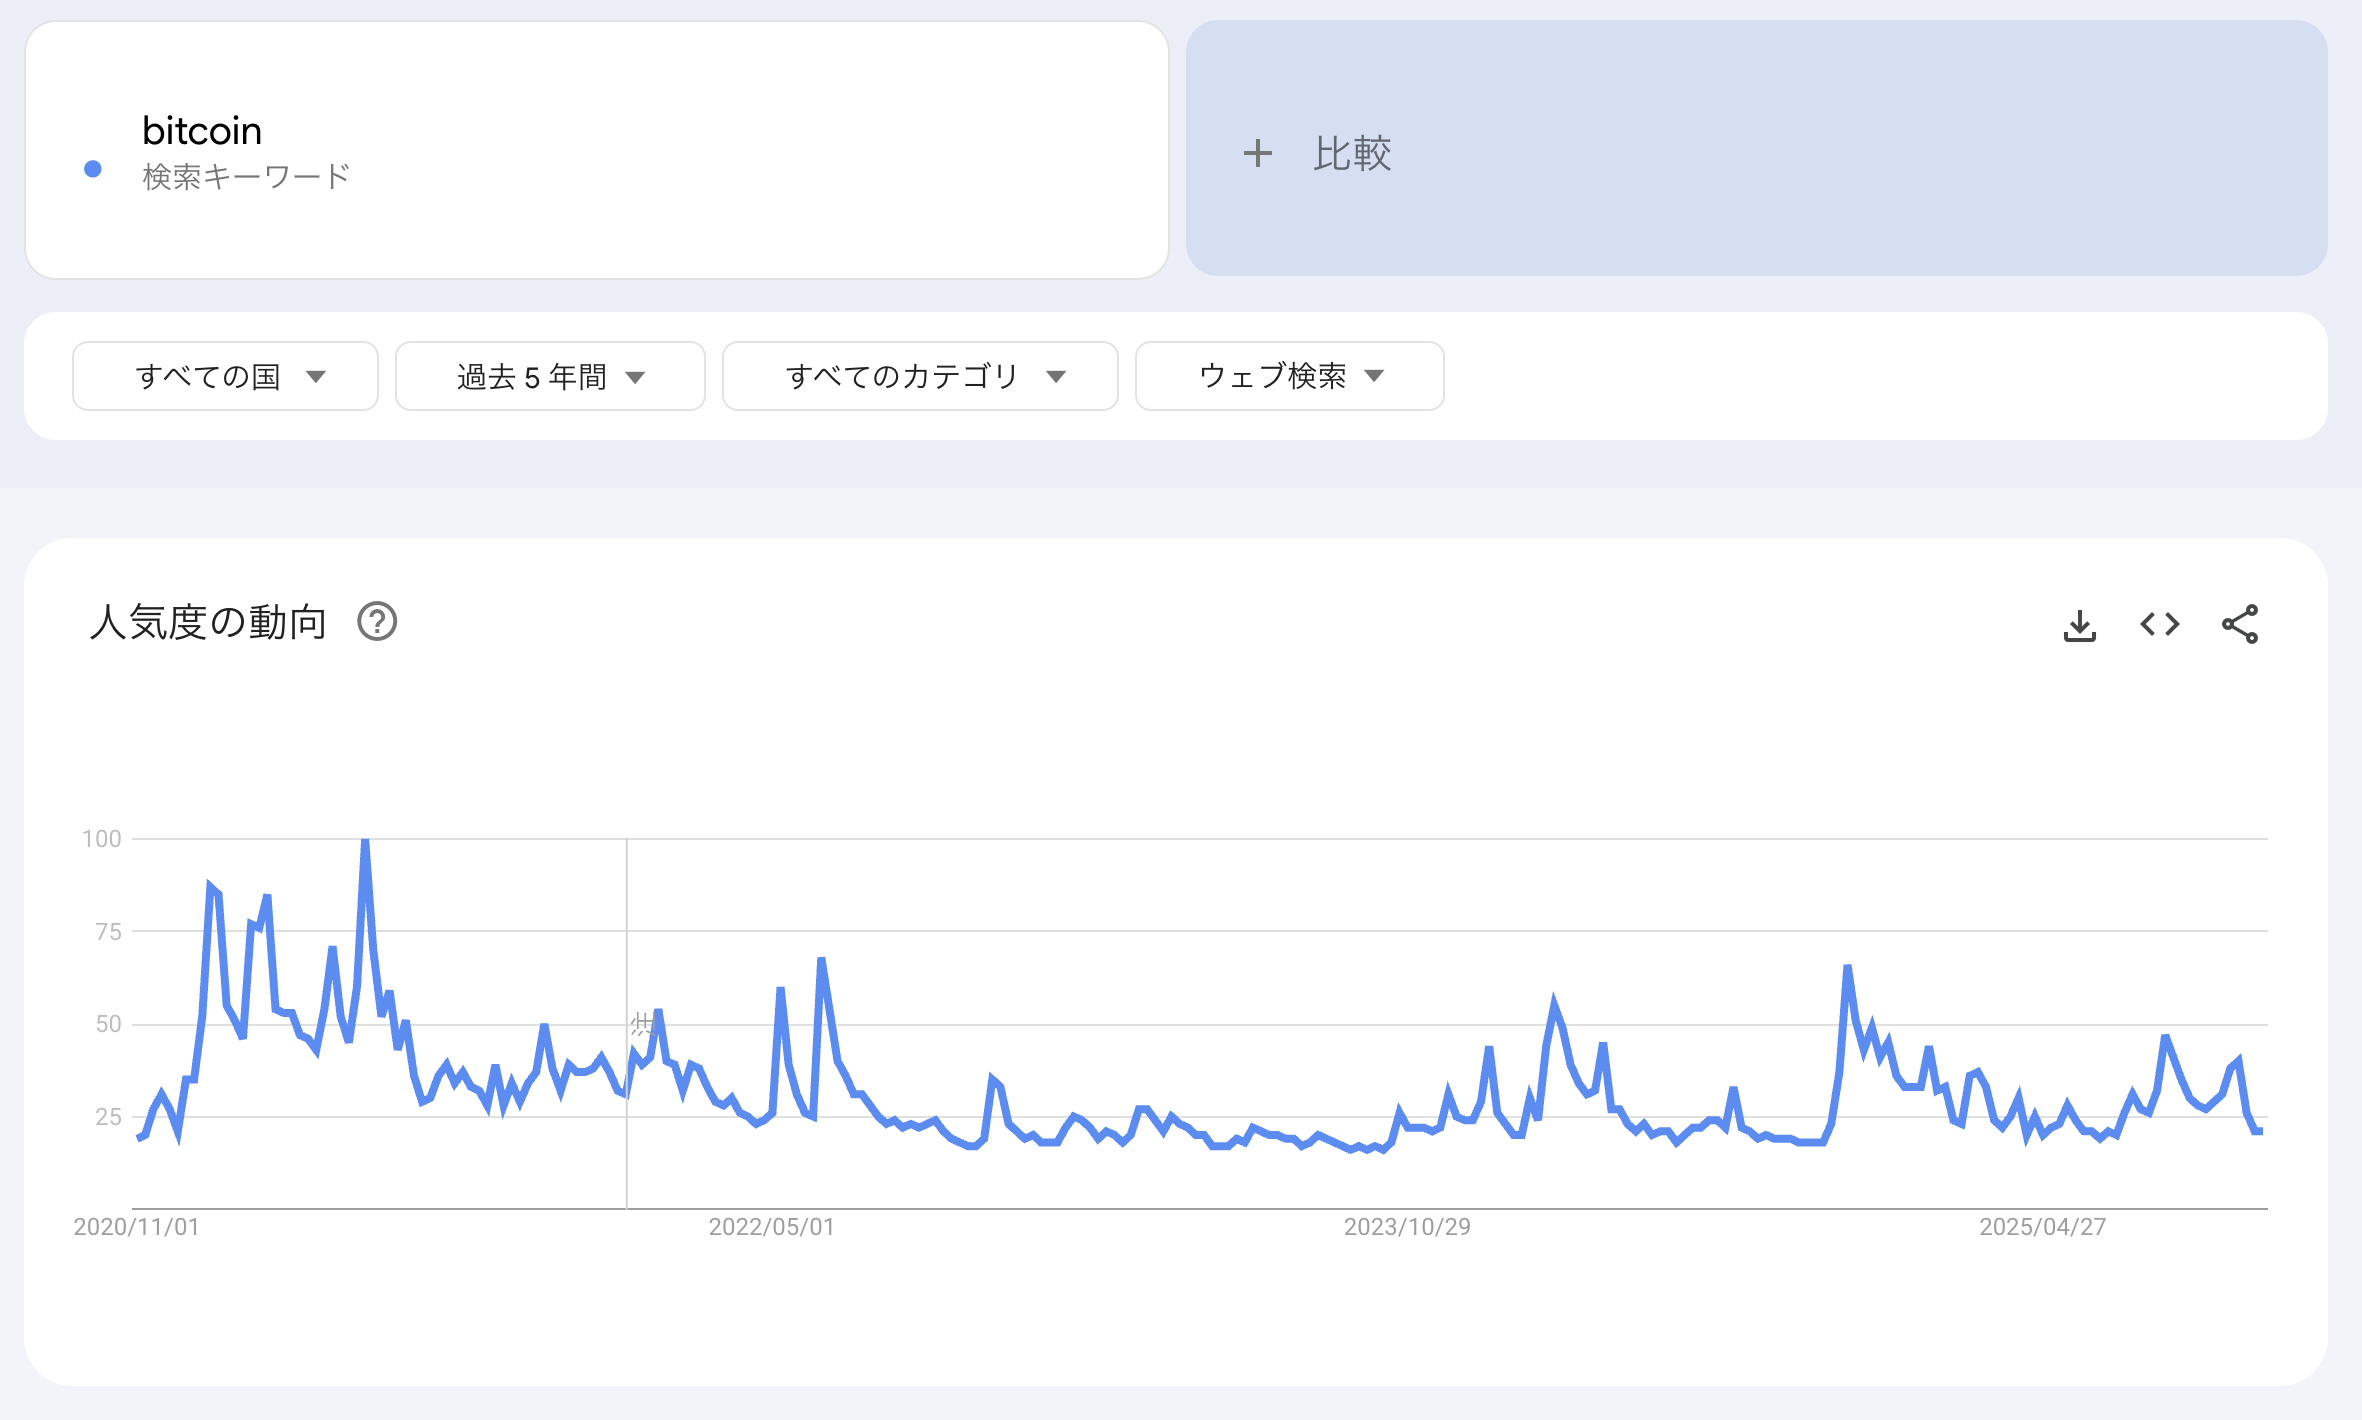Click the bitcoin search term field
This screenshot has height=1420, width=2362.
click(x=202, y=131)
